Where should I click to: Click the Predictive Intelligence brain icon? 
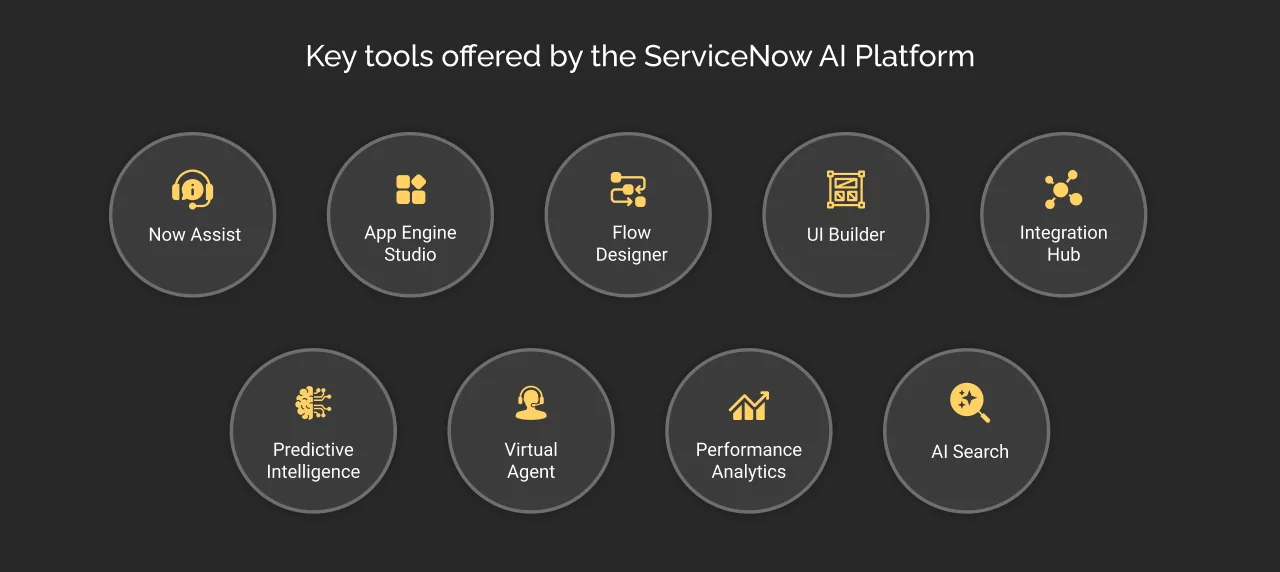coord(313,403)
